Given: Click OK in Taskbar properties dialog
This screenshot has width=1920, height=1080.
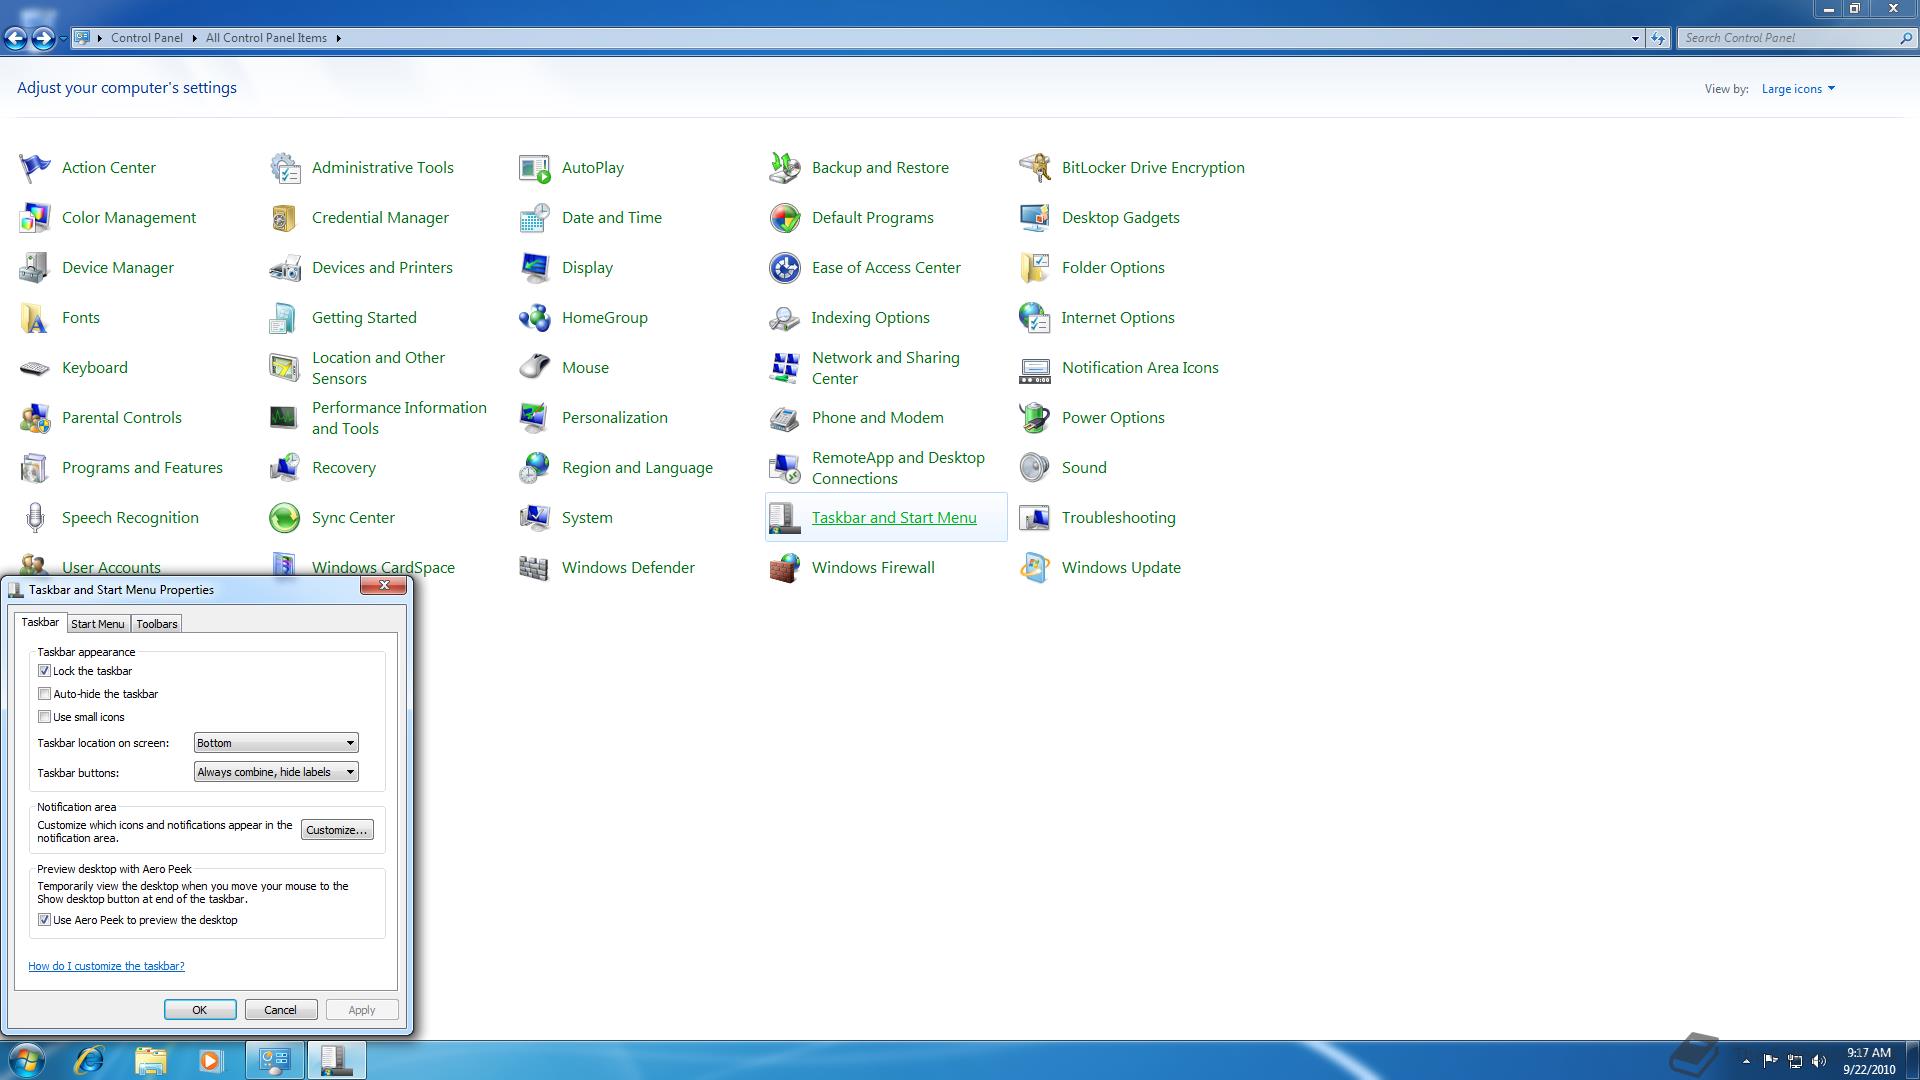Looking at the screenshot, I should (x=200, y=1010).
